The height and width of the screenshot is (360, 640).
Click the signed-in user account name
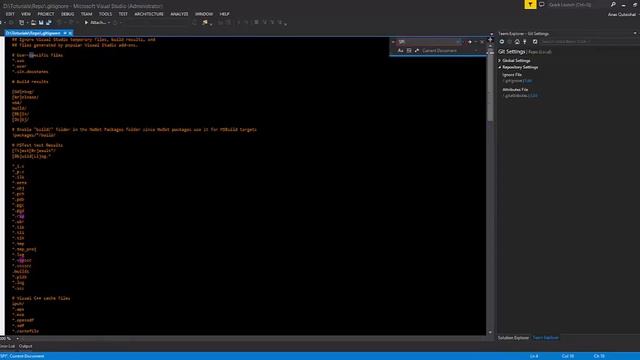coord(622,14)
